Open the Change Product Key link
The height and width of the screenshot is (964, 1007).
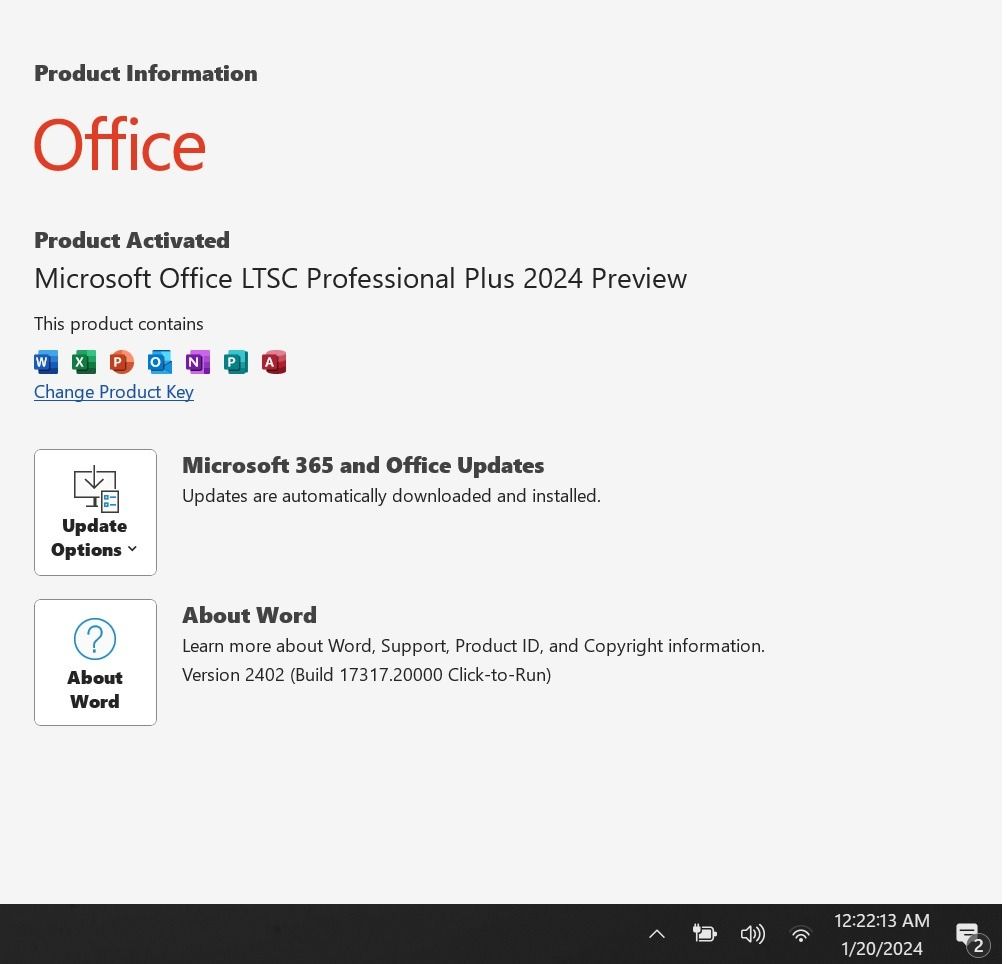point(114,392)
